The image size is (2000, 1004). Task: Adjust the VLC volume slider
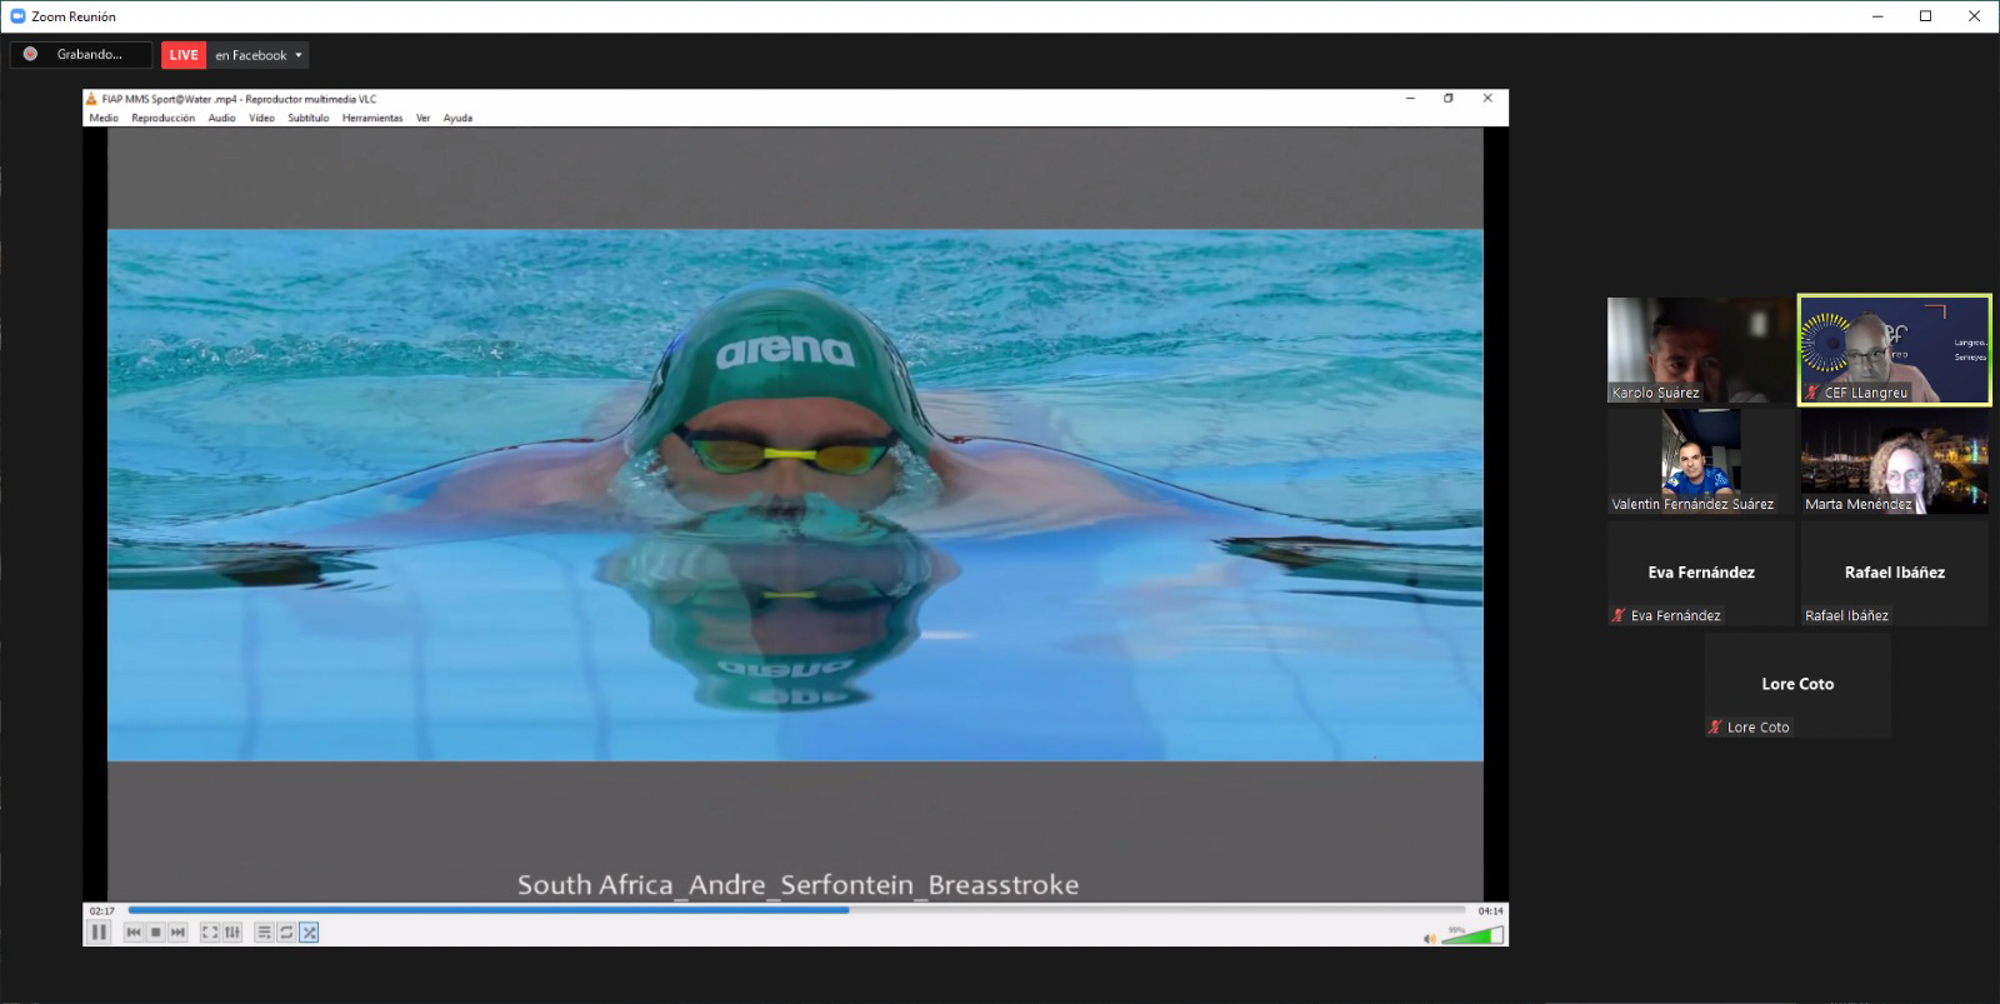tap(1472, 936)
